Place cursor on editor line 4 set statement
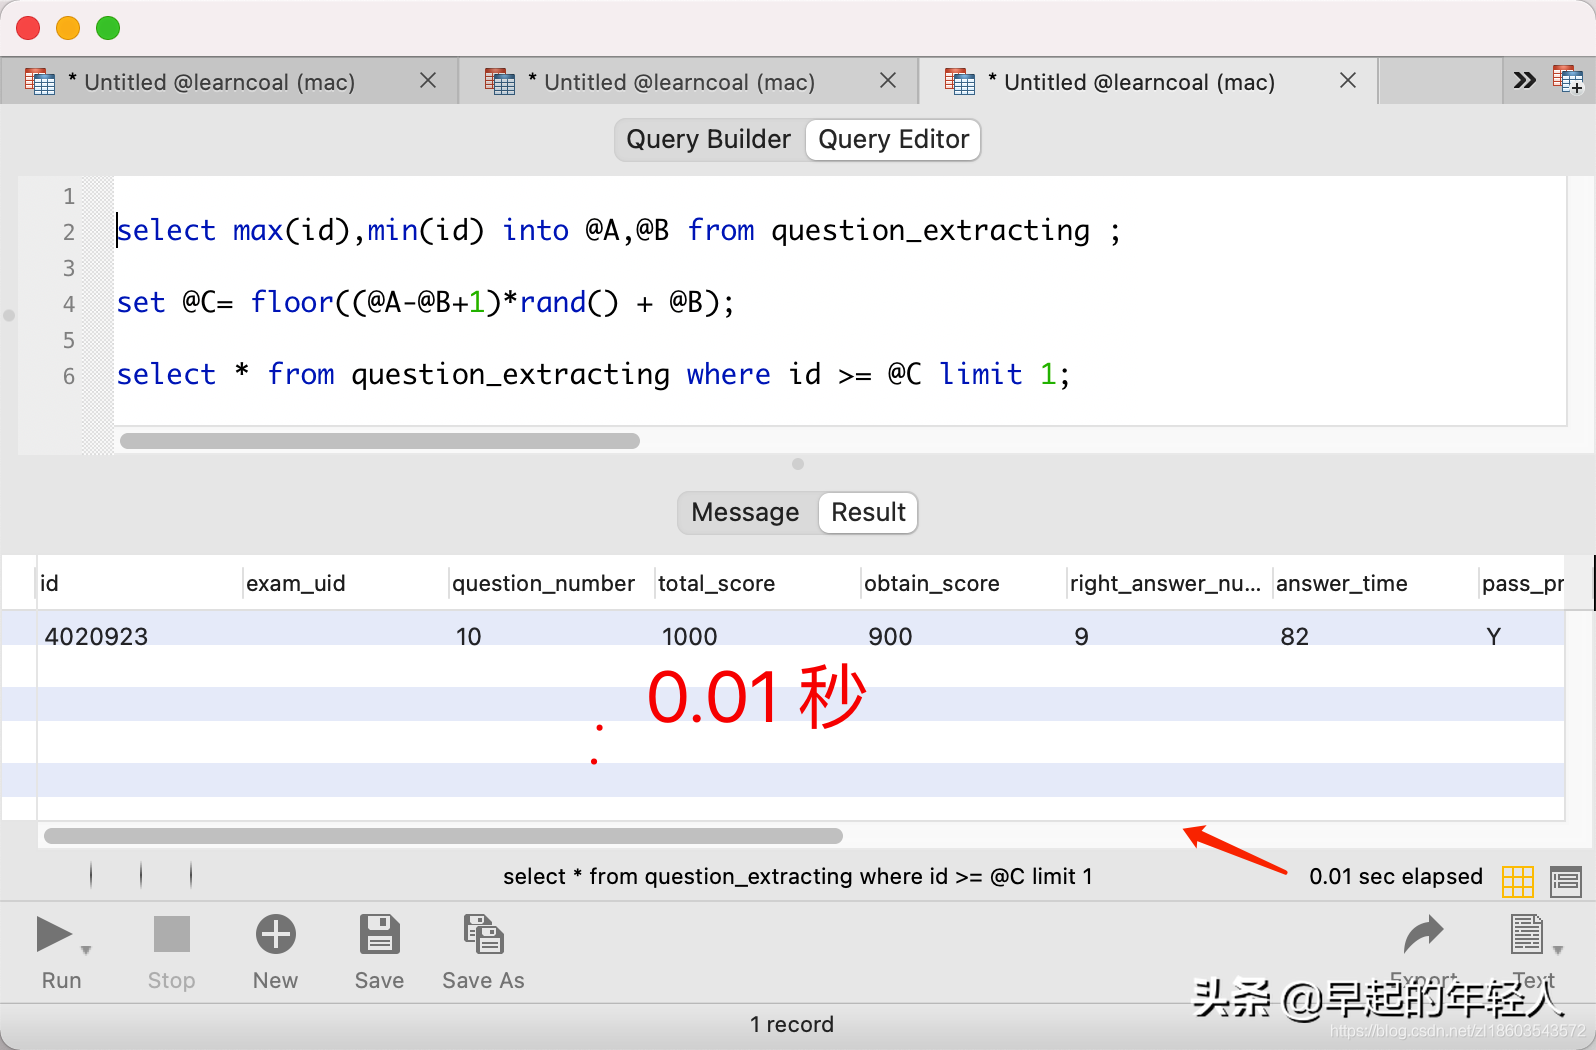 pyautogui.click(x=425, y=302)
